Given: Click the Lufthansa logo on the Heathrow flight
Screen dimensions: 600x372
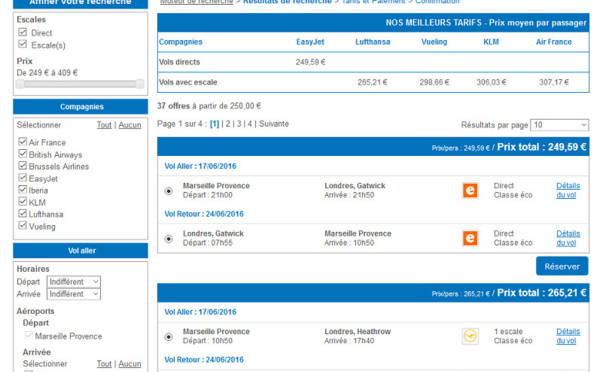Looking at the screenshot, I should 470,336.
